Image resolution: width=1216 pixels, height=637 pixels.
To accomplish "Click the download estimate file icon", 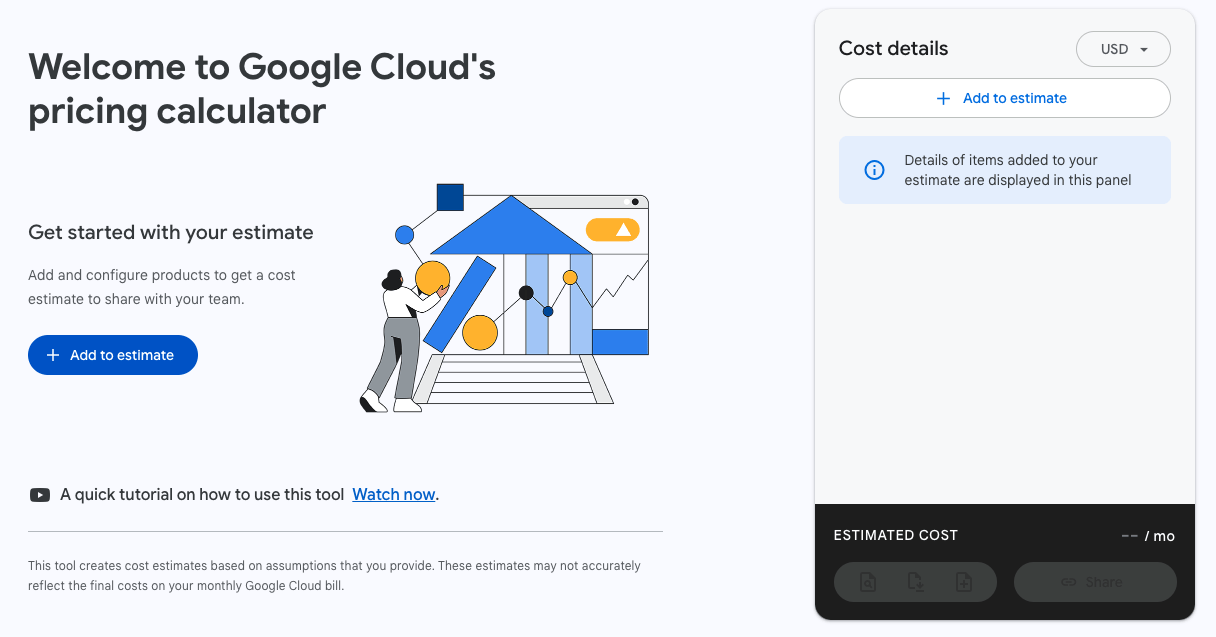I will click(916, 582).
